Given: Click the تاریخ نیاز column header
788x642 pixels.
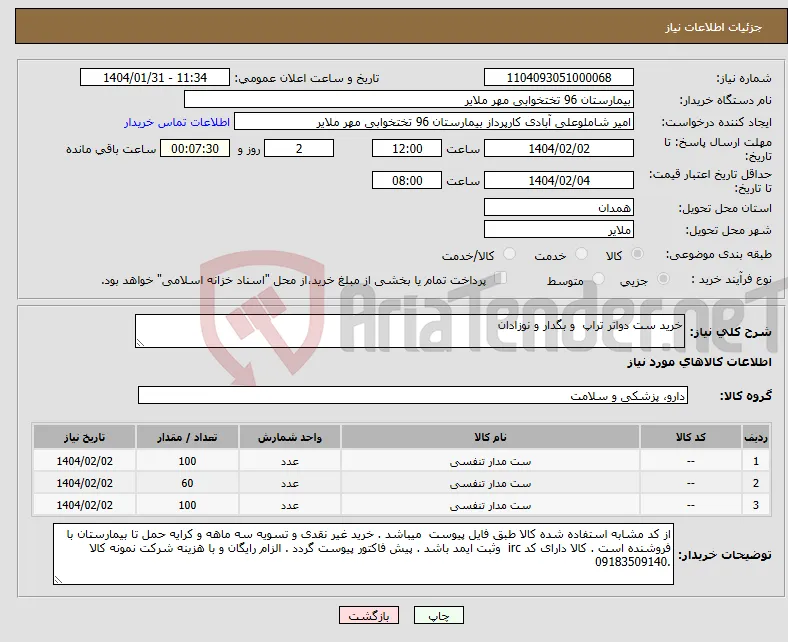Looking at the screenshot, I should click(84, 437).
